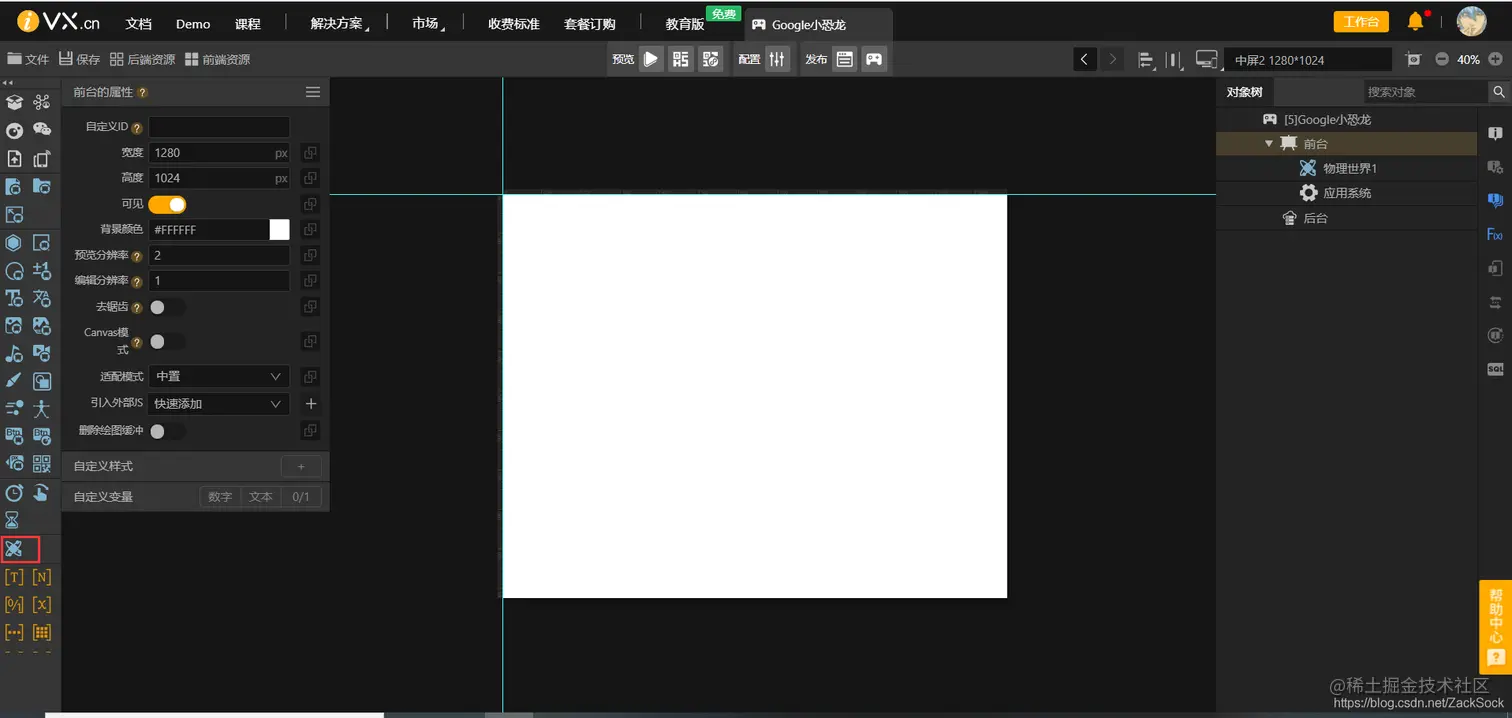The height and width of the screenshot is (718, 1512).
Task: Open the 适配模式 dropdown
Action: 219,377
